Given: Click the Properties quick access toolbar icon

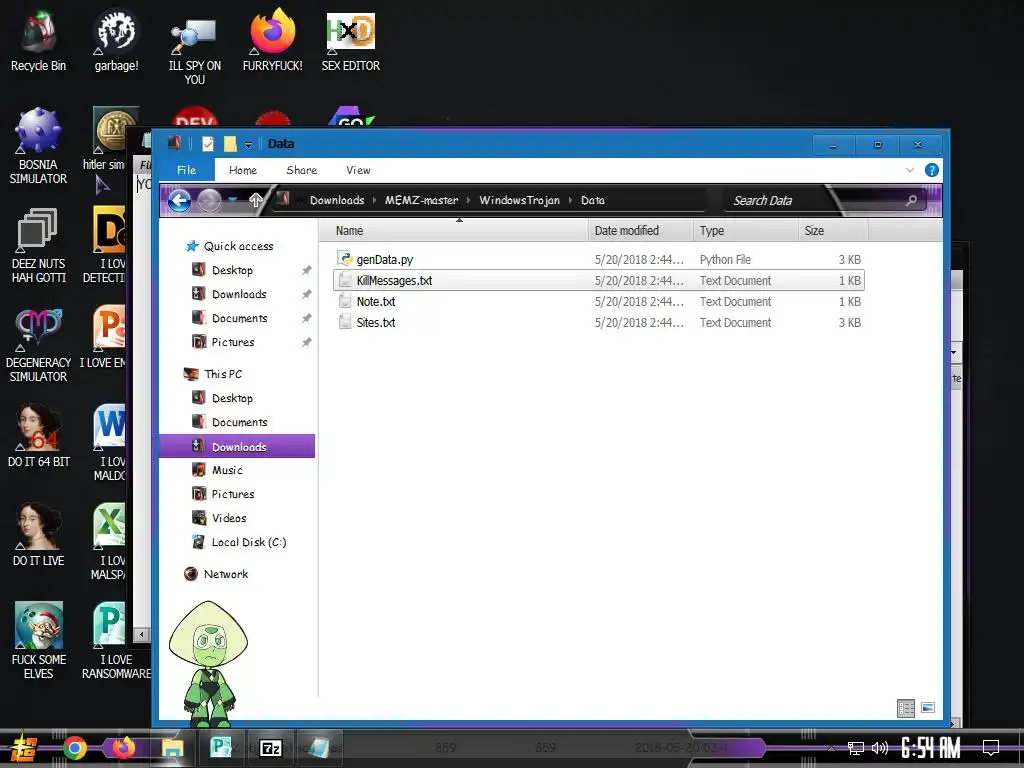Looking at the screenshot, I should (208, 144).
